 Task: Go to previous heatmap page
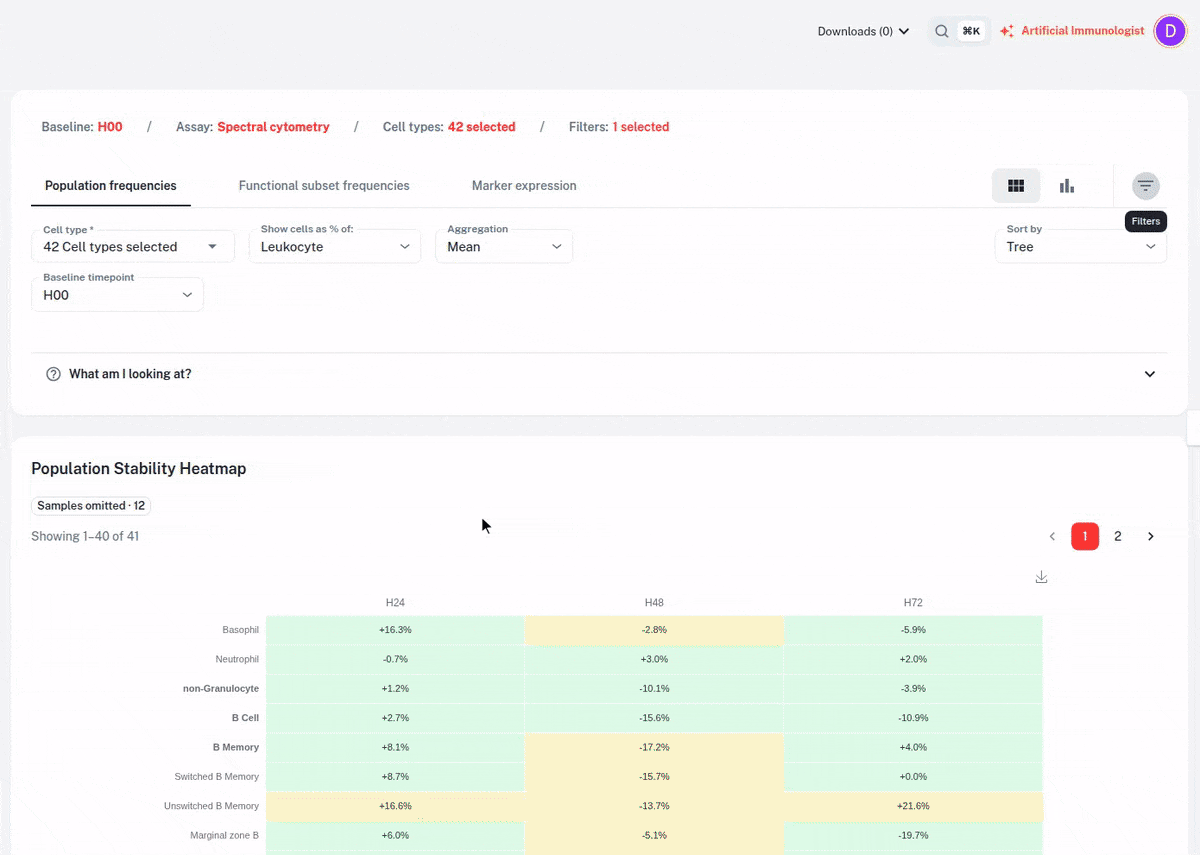1052,536
